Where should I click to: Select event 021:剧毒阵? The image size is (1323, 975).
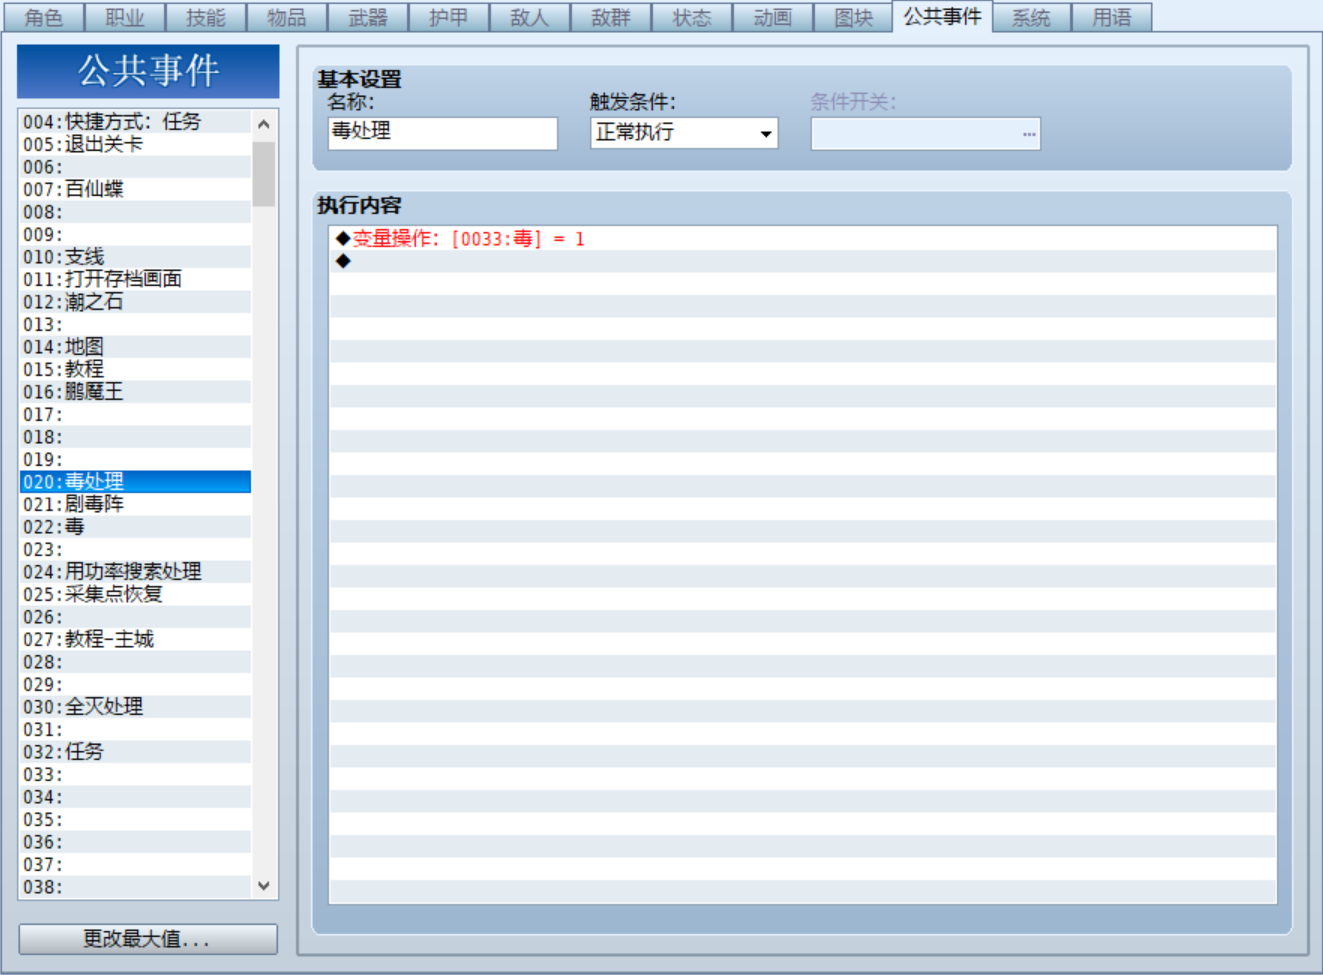[135, 504]
